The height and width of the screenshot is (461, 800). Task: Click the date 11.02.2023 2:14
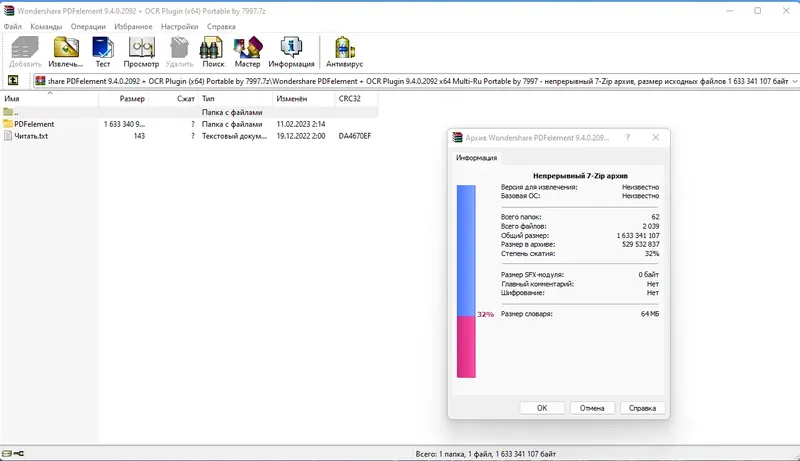pyautogui.click(x=301, y=124)
